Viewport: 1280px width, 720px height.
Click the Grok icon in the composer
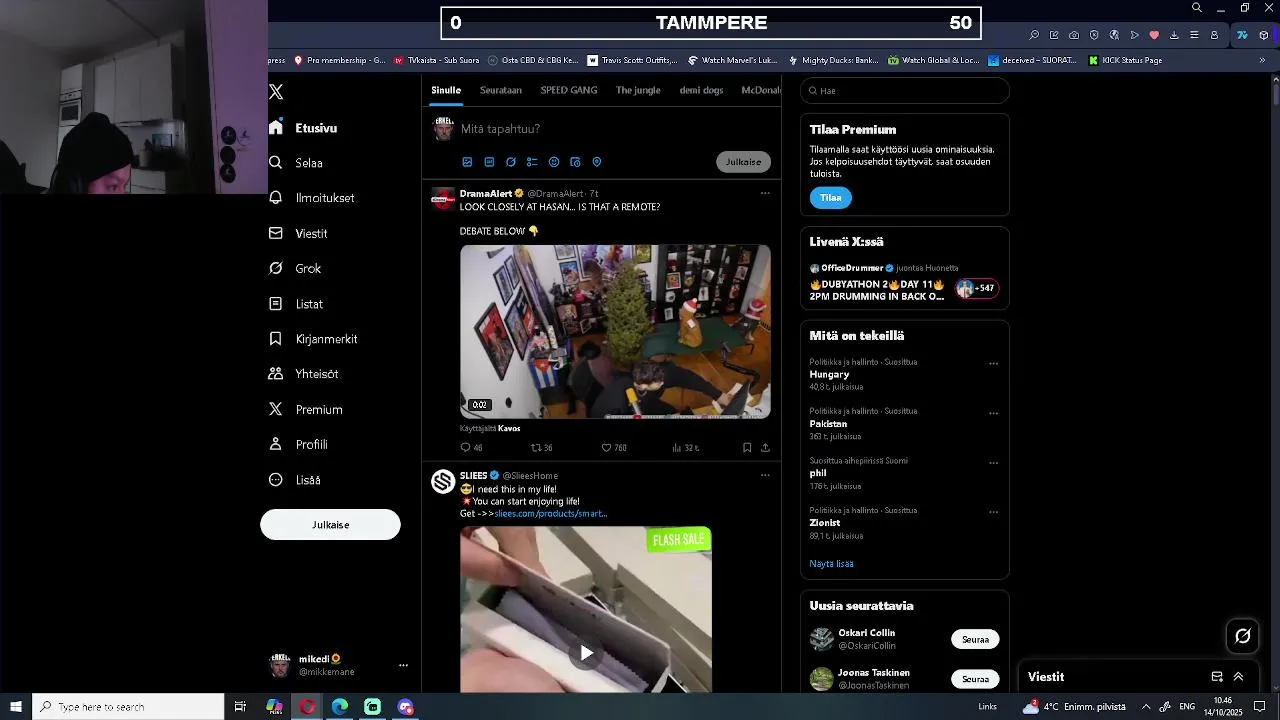click(511, 162)
